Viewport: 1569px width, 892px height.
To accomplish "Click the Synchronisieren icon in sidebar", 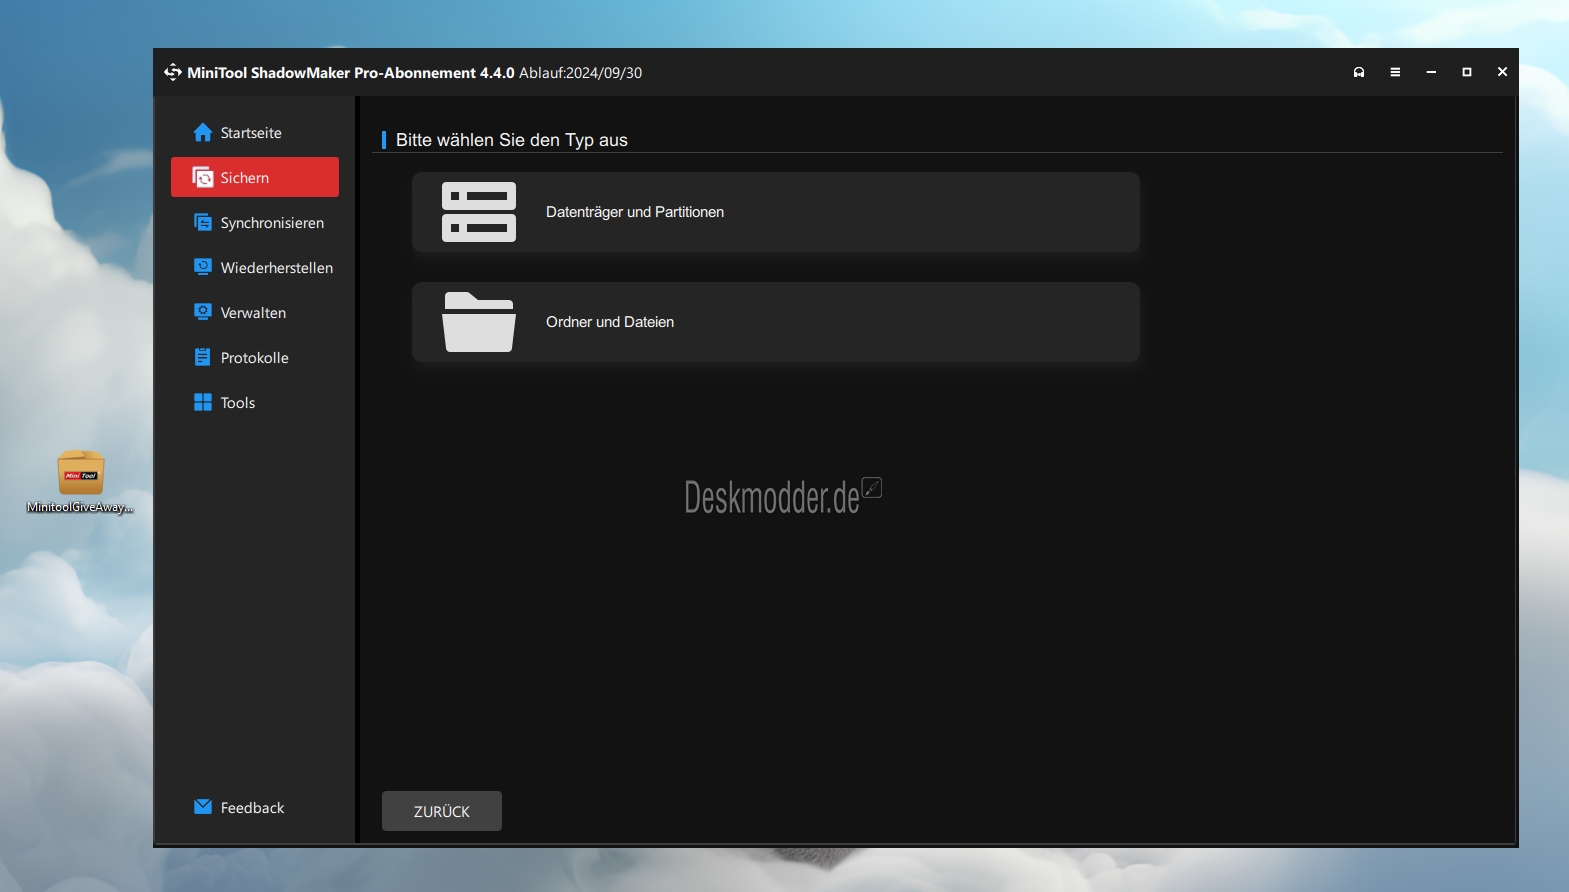I will (x=203, y=222).
